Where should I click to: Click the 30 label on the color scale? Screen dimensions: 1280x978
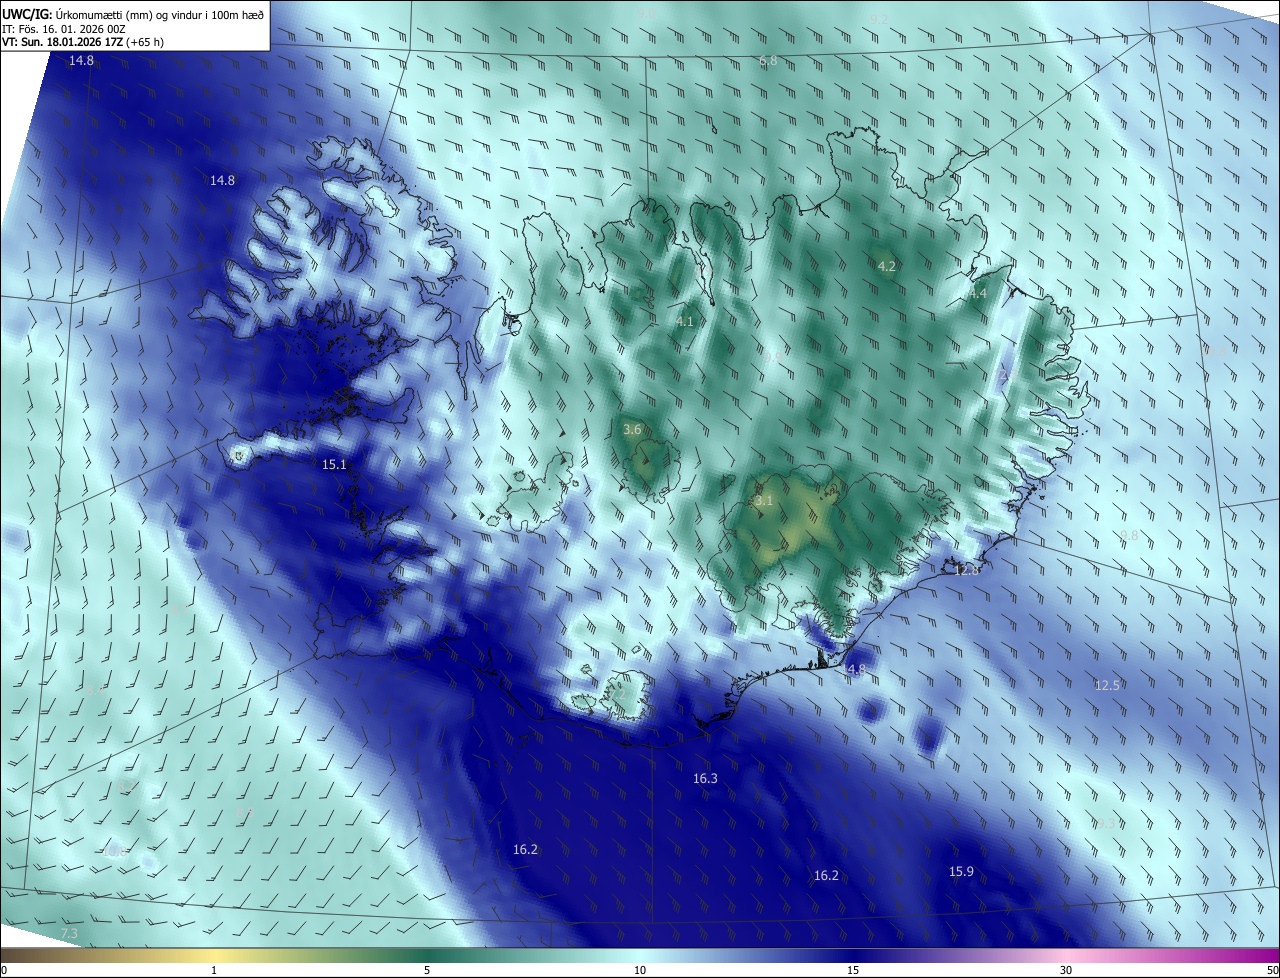click(1066, 970)
